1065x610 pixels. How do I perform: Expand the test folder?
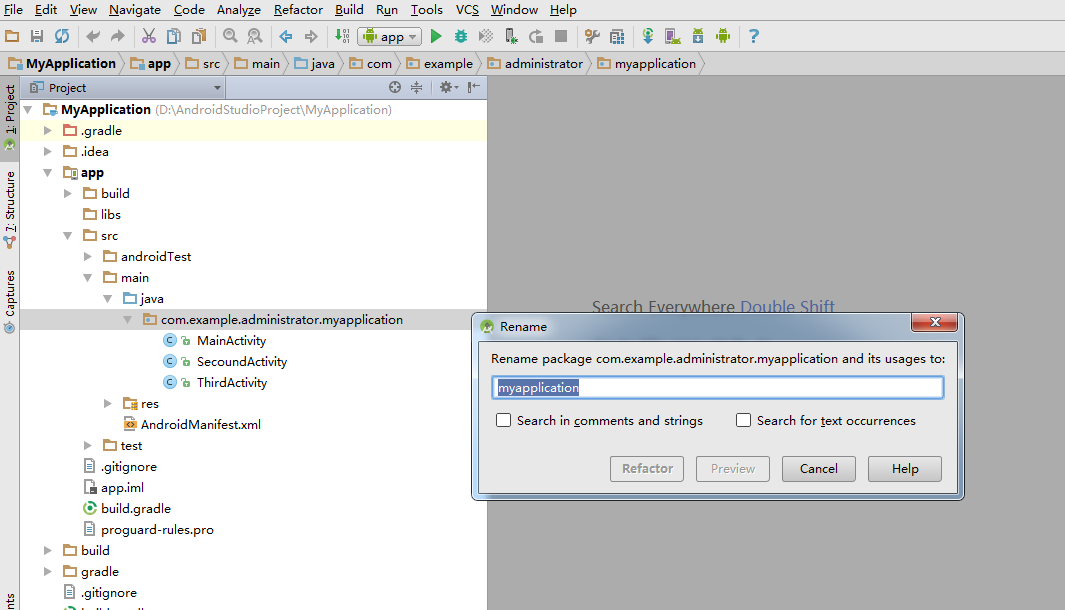coord(88,446)
